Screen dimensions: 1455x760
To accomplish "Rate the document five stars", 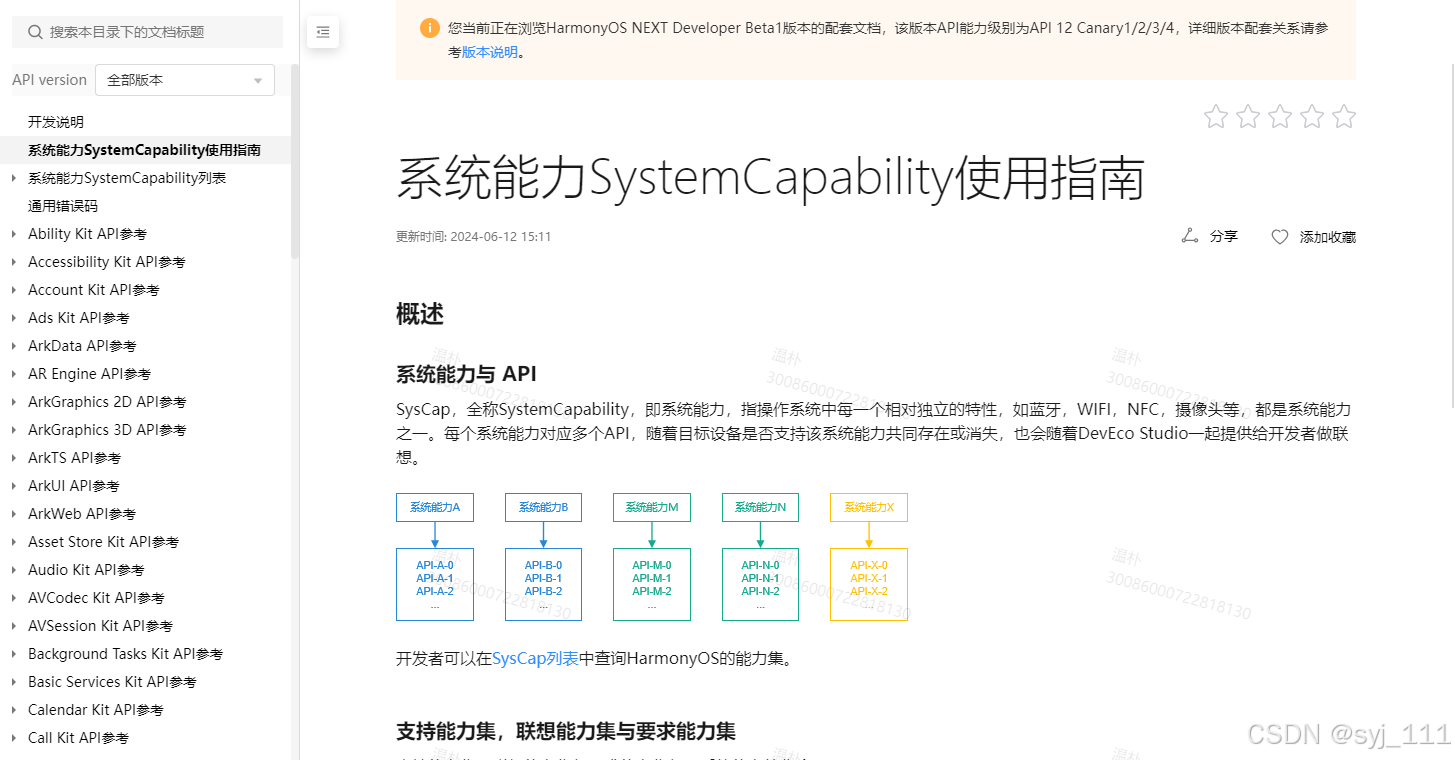I will (1344, 117).
